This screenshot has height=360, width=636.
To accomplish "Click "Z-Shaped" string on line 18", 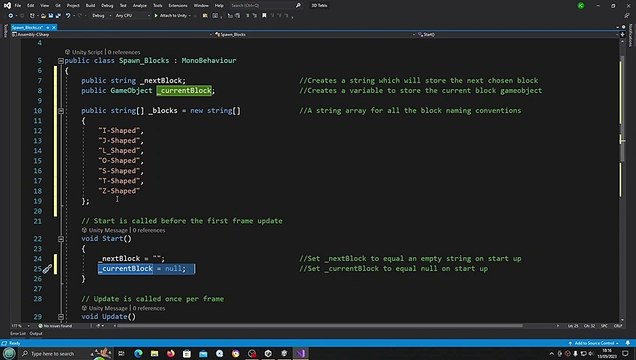I will coord(119,191).
